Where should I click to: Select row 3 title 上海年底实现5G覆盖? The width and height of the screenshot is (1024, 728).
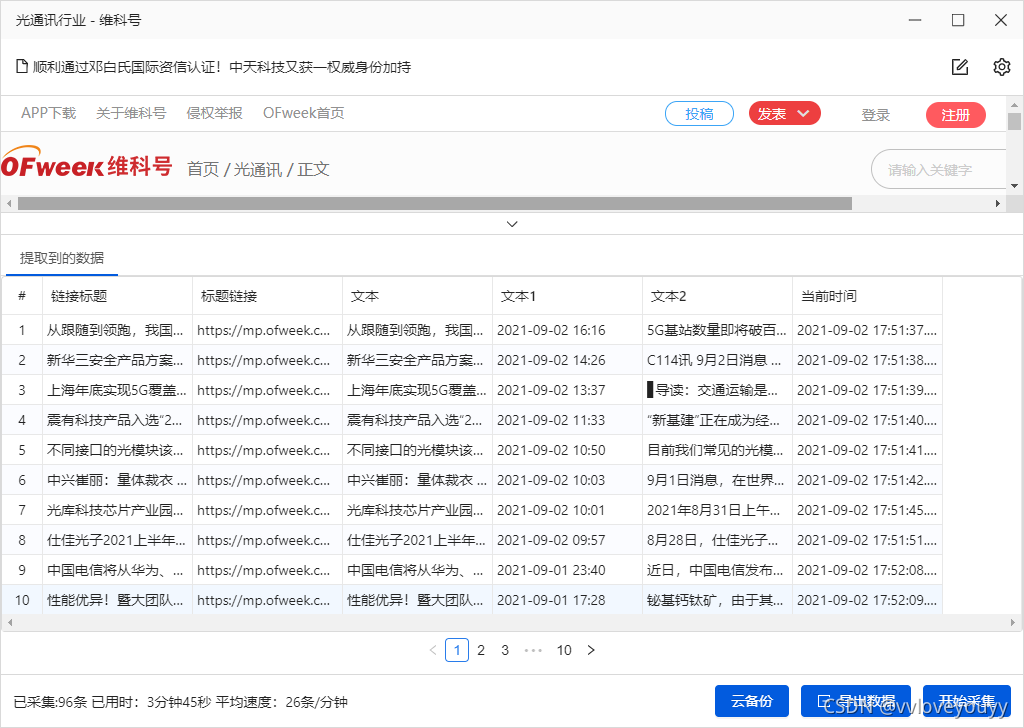[117, 390]
